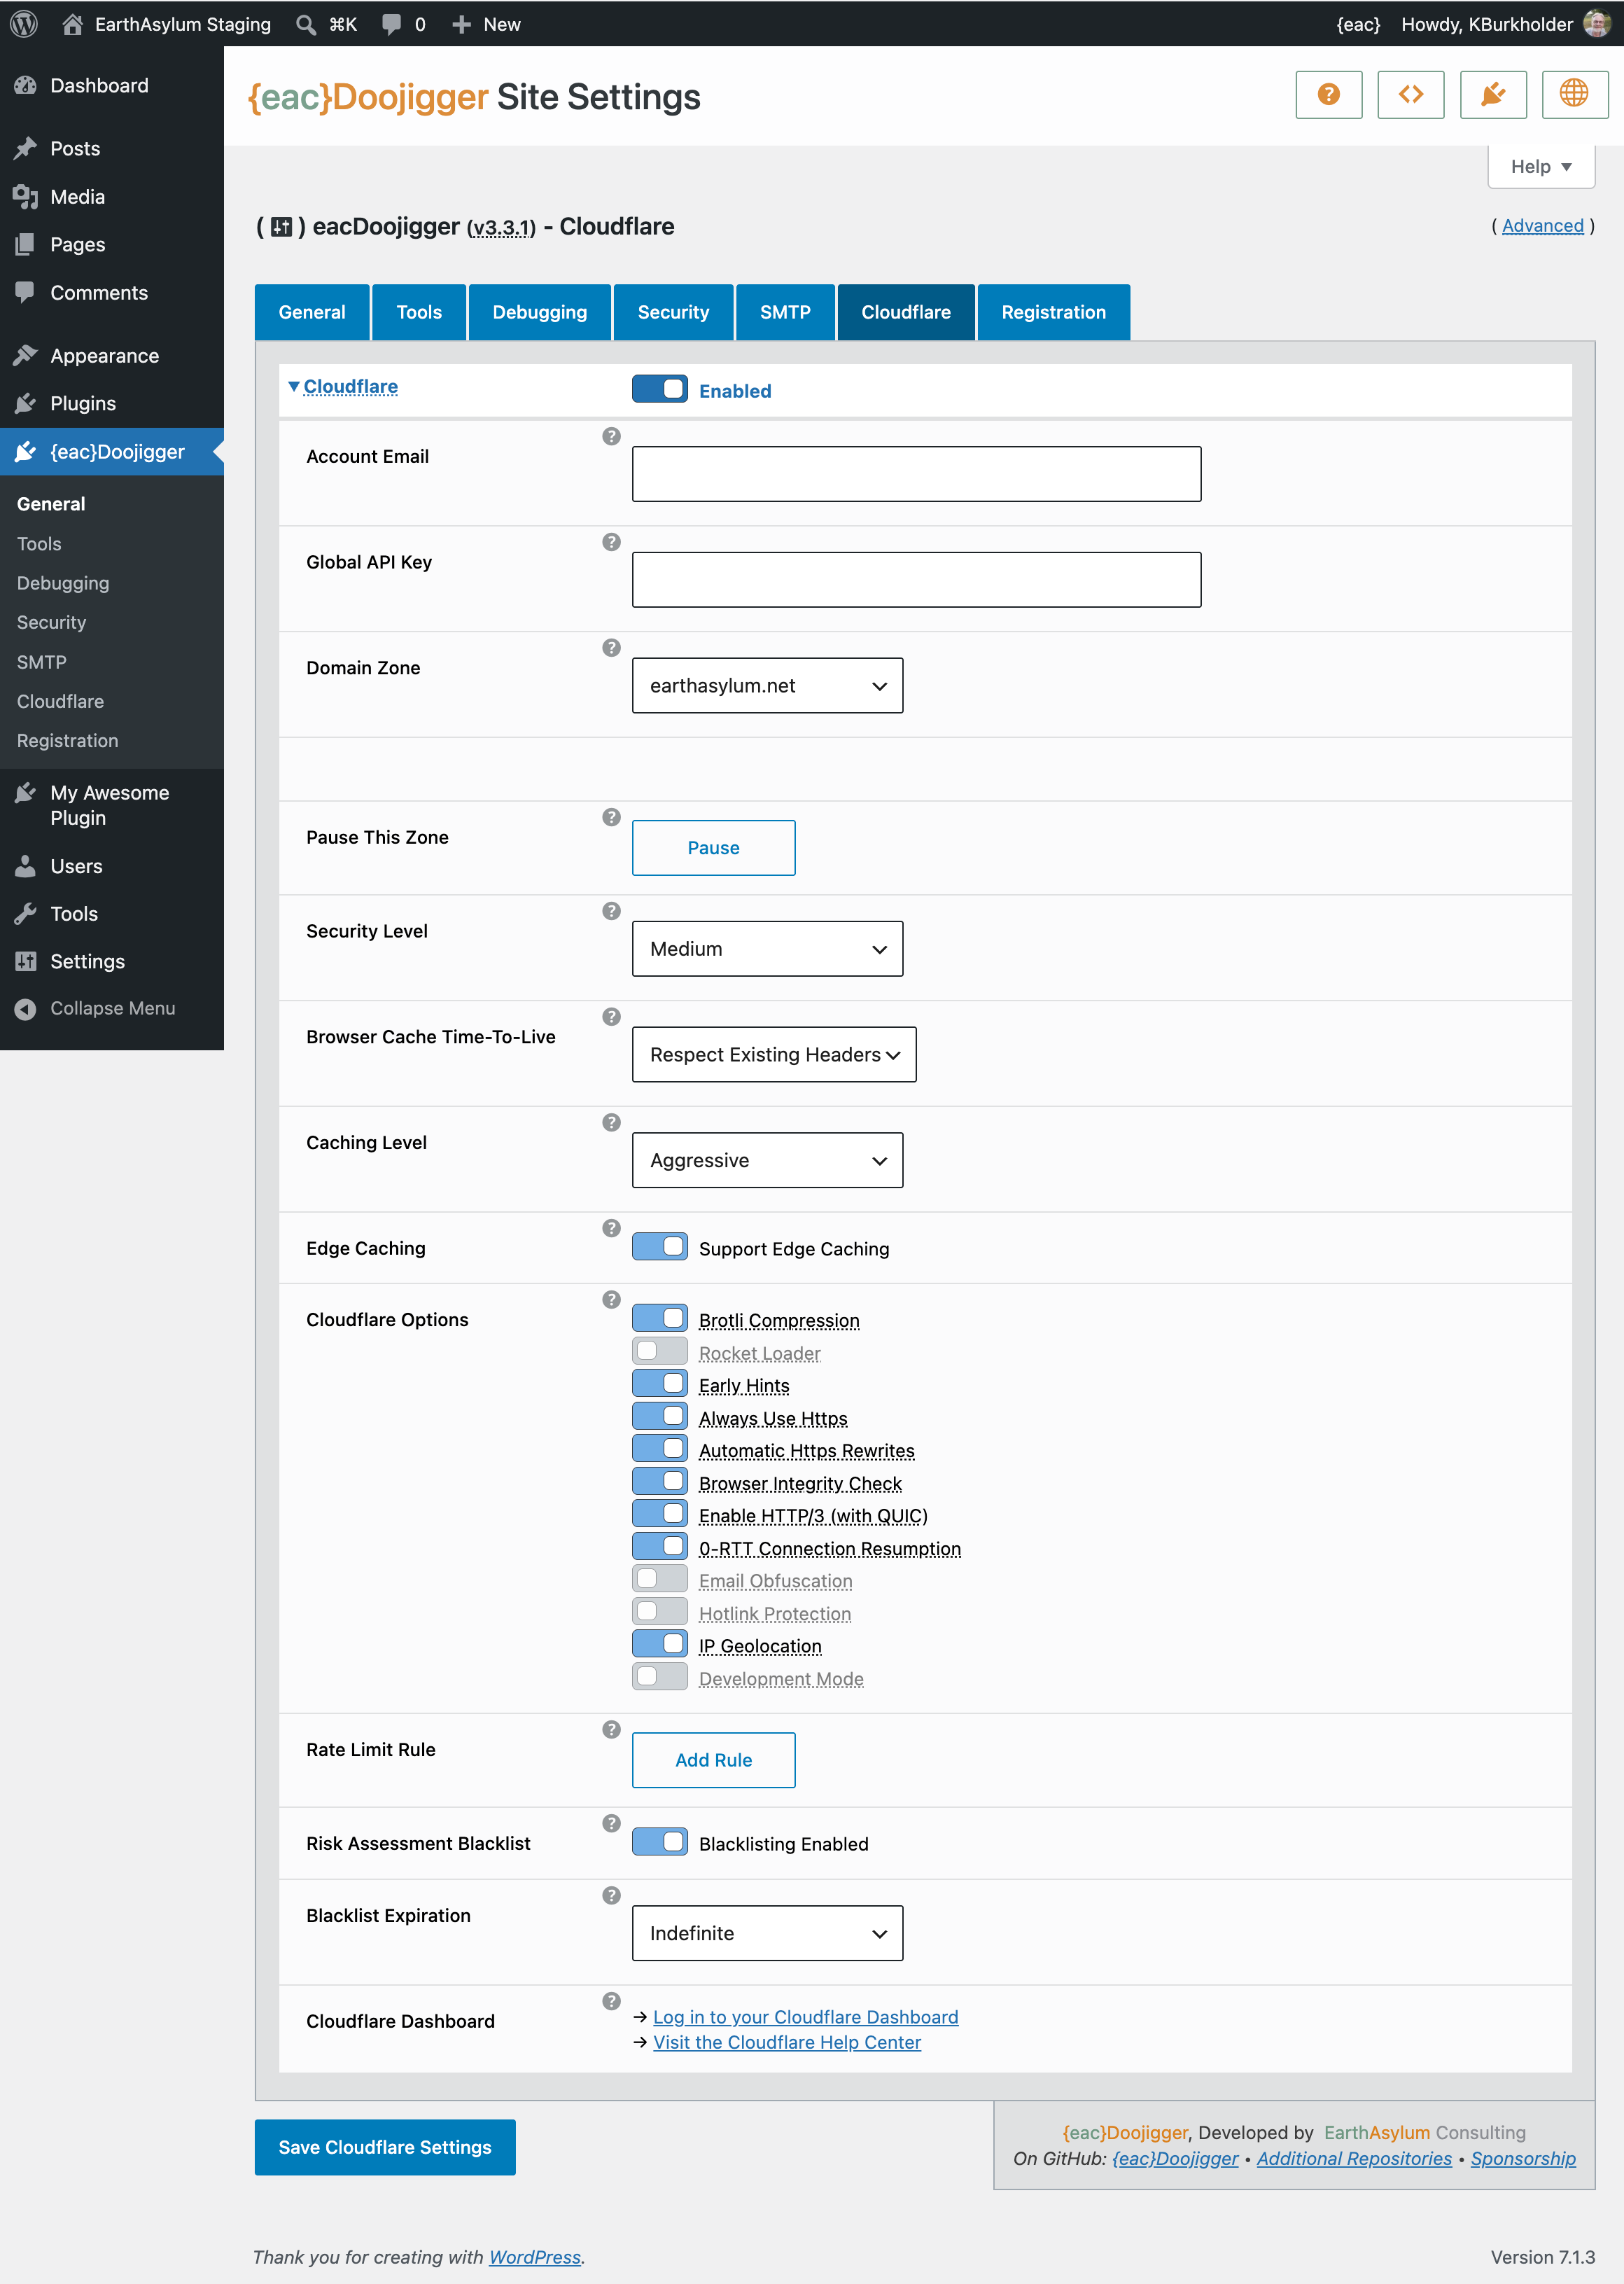1624x2284 pixels.
Task: Click the comments bubble icon in admin bar
Action: pos(392,24)
